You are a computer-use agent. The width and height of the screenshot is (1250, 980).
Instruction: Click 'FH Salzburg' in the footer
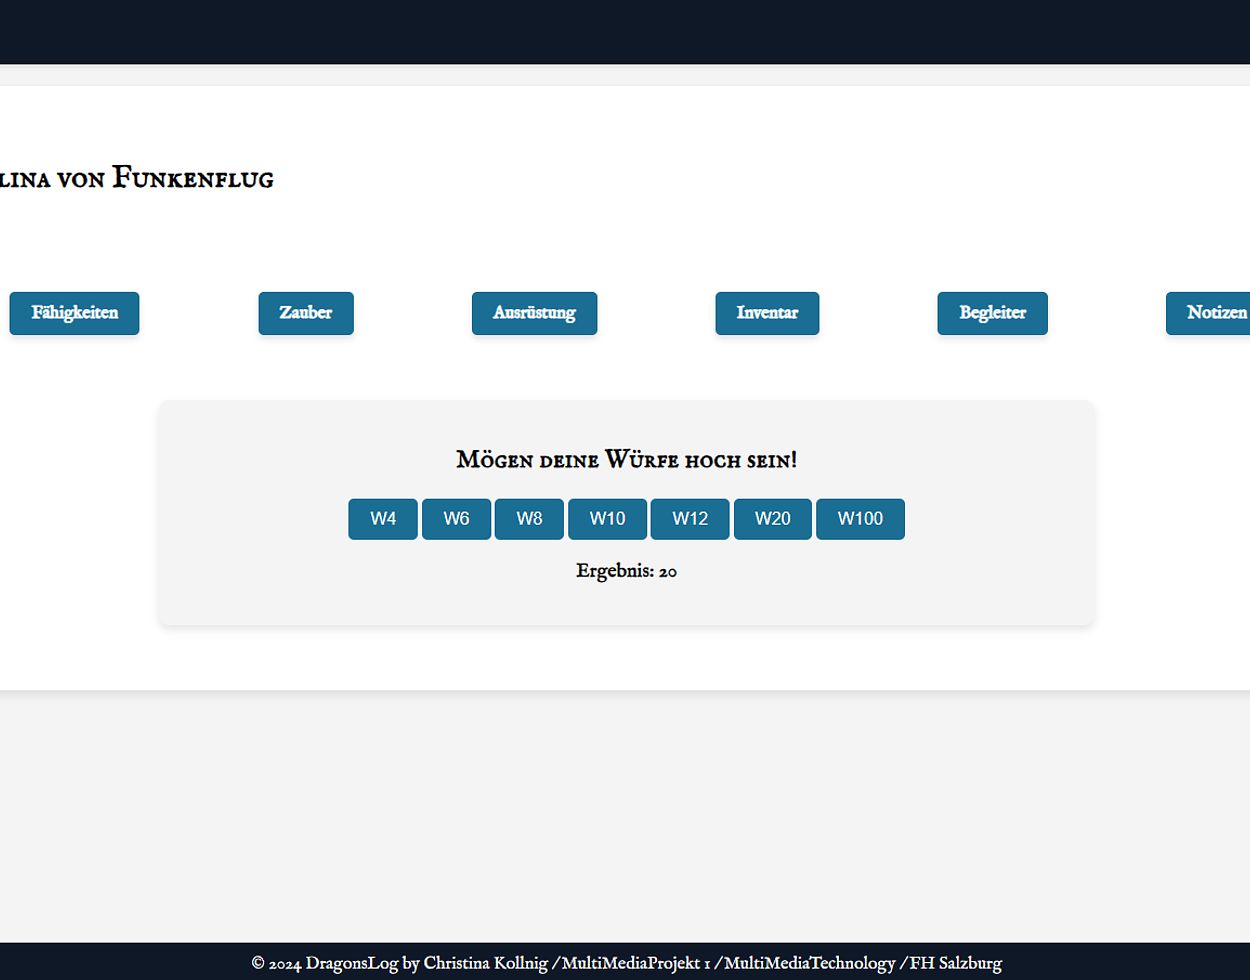click(x=955, y=964)
